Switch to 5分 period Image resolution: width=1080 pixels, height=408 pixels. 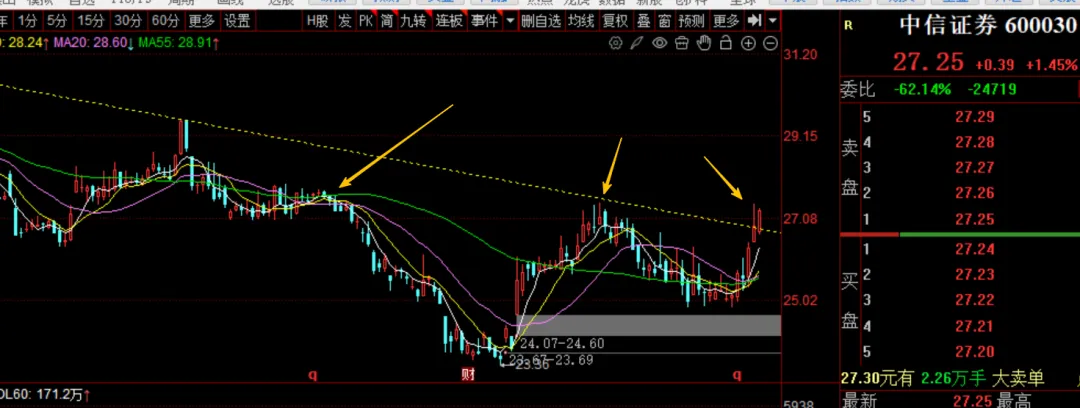[58, 21]
